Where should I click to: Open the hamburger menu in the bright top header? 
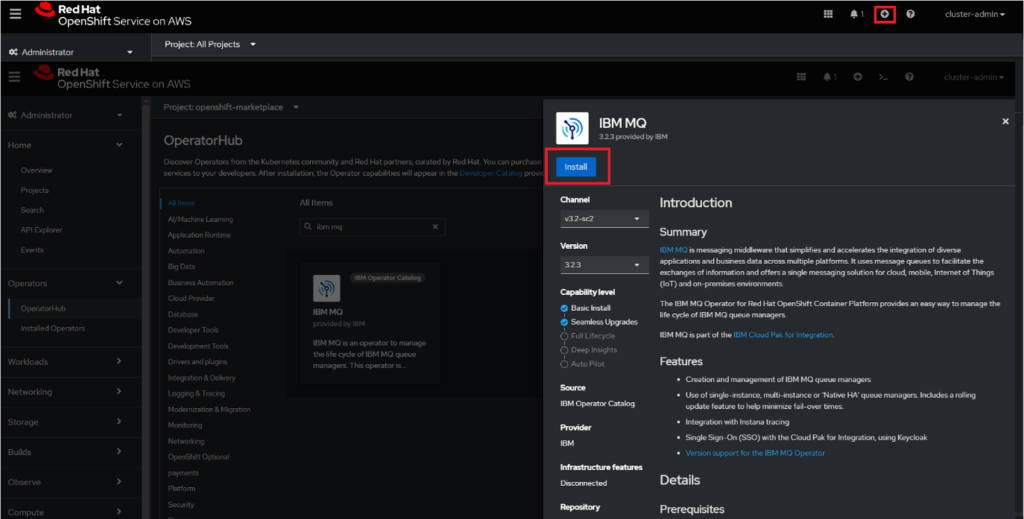(x=15, y=14)
